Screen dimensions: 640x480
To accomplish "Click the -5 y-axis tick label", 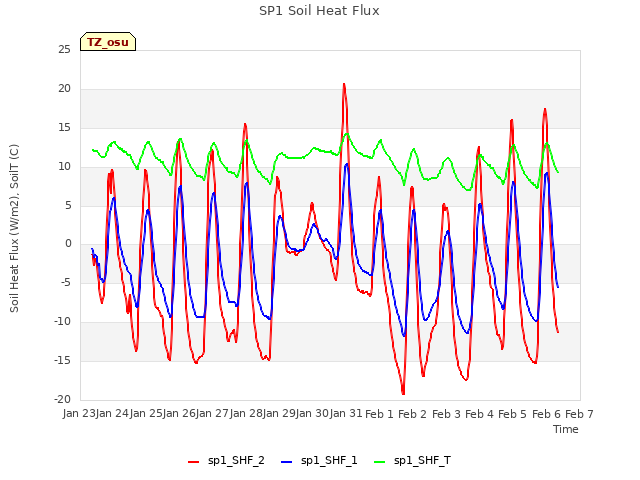I will [65, 283].
